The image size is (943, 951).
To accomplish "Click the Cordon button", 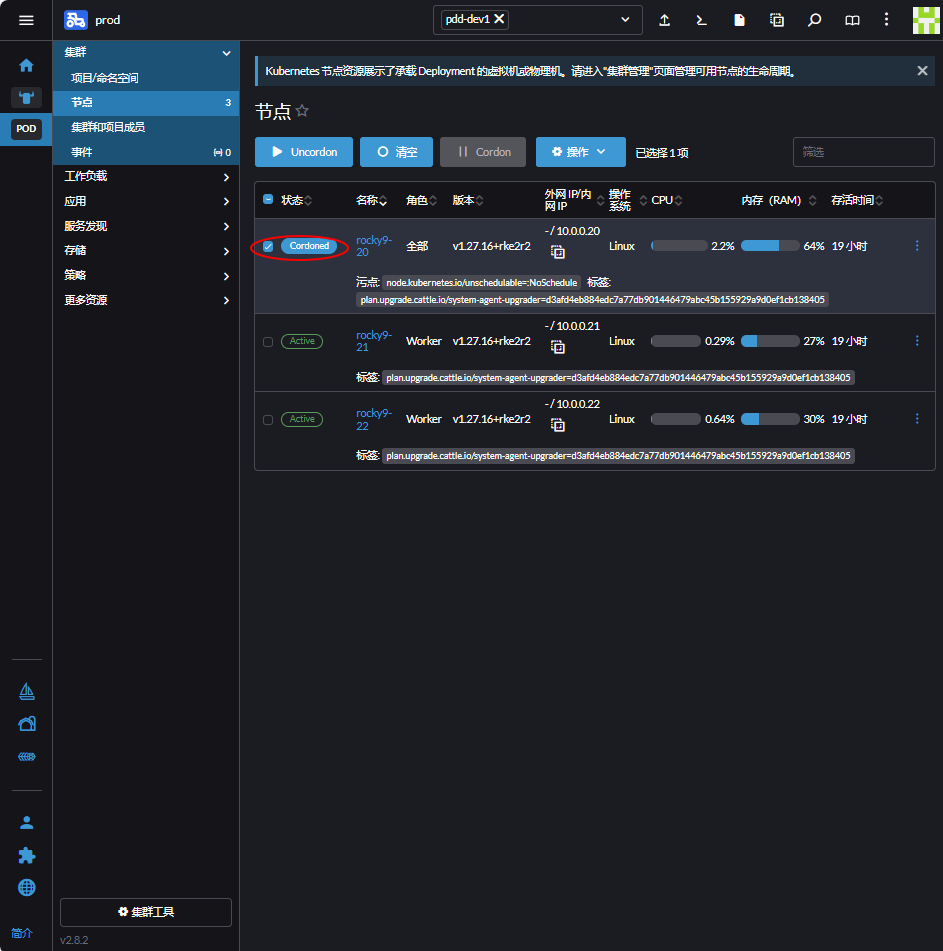I will [x=483, y=152].
